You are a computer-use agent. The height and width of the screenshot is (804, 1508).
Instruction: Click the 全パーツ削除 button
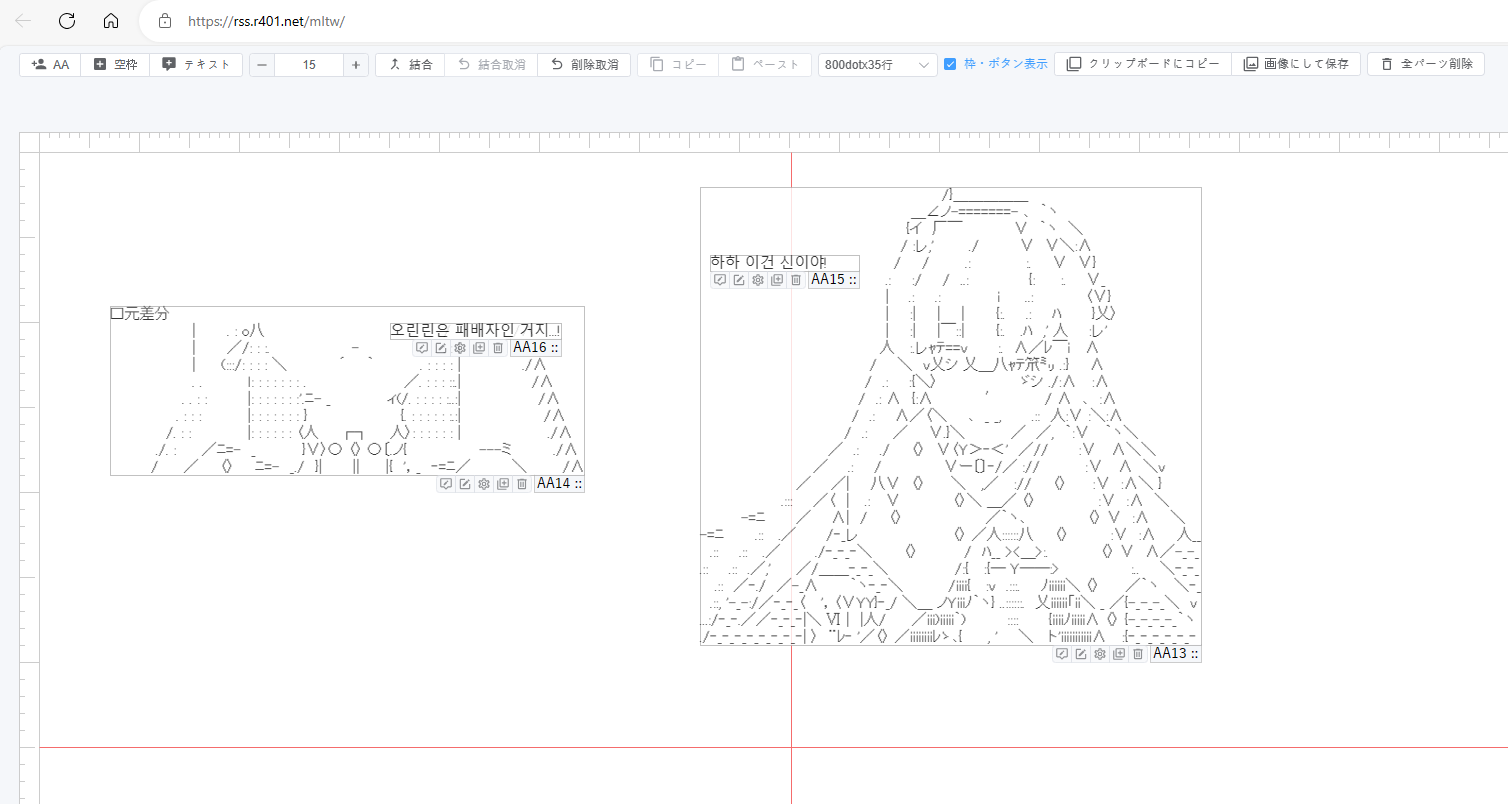pos(1426,64)
